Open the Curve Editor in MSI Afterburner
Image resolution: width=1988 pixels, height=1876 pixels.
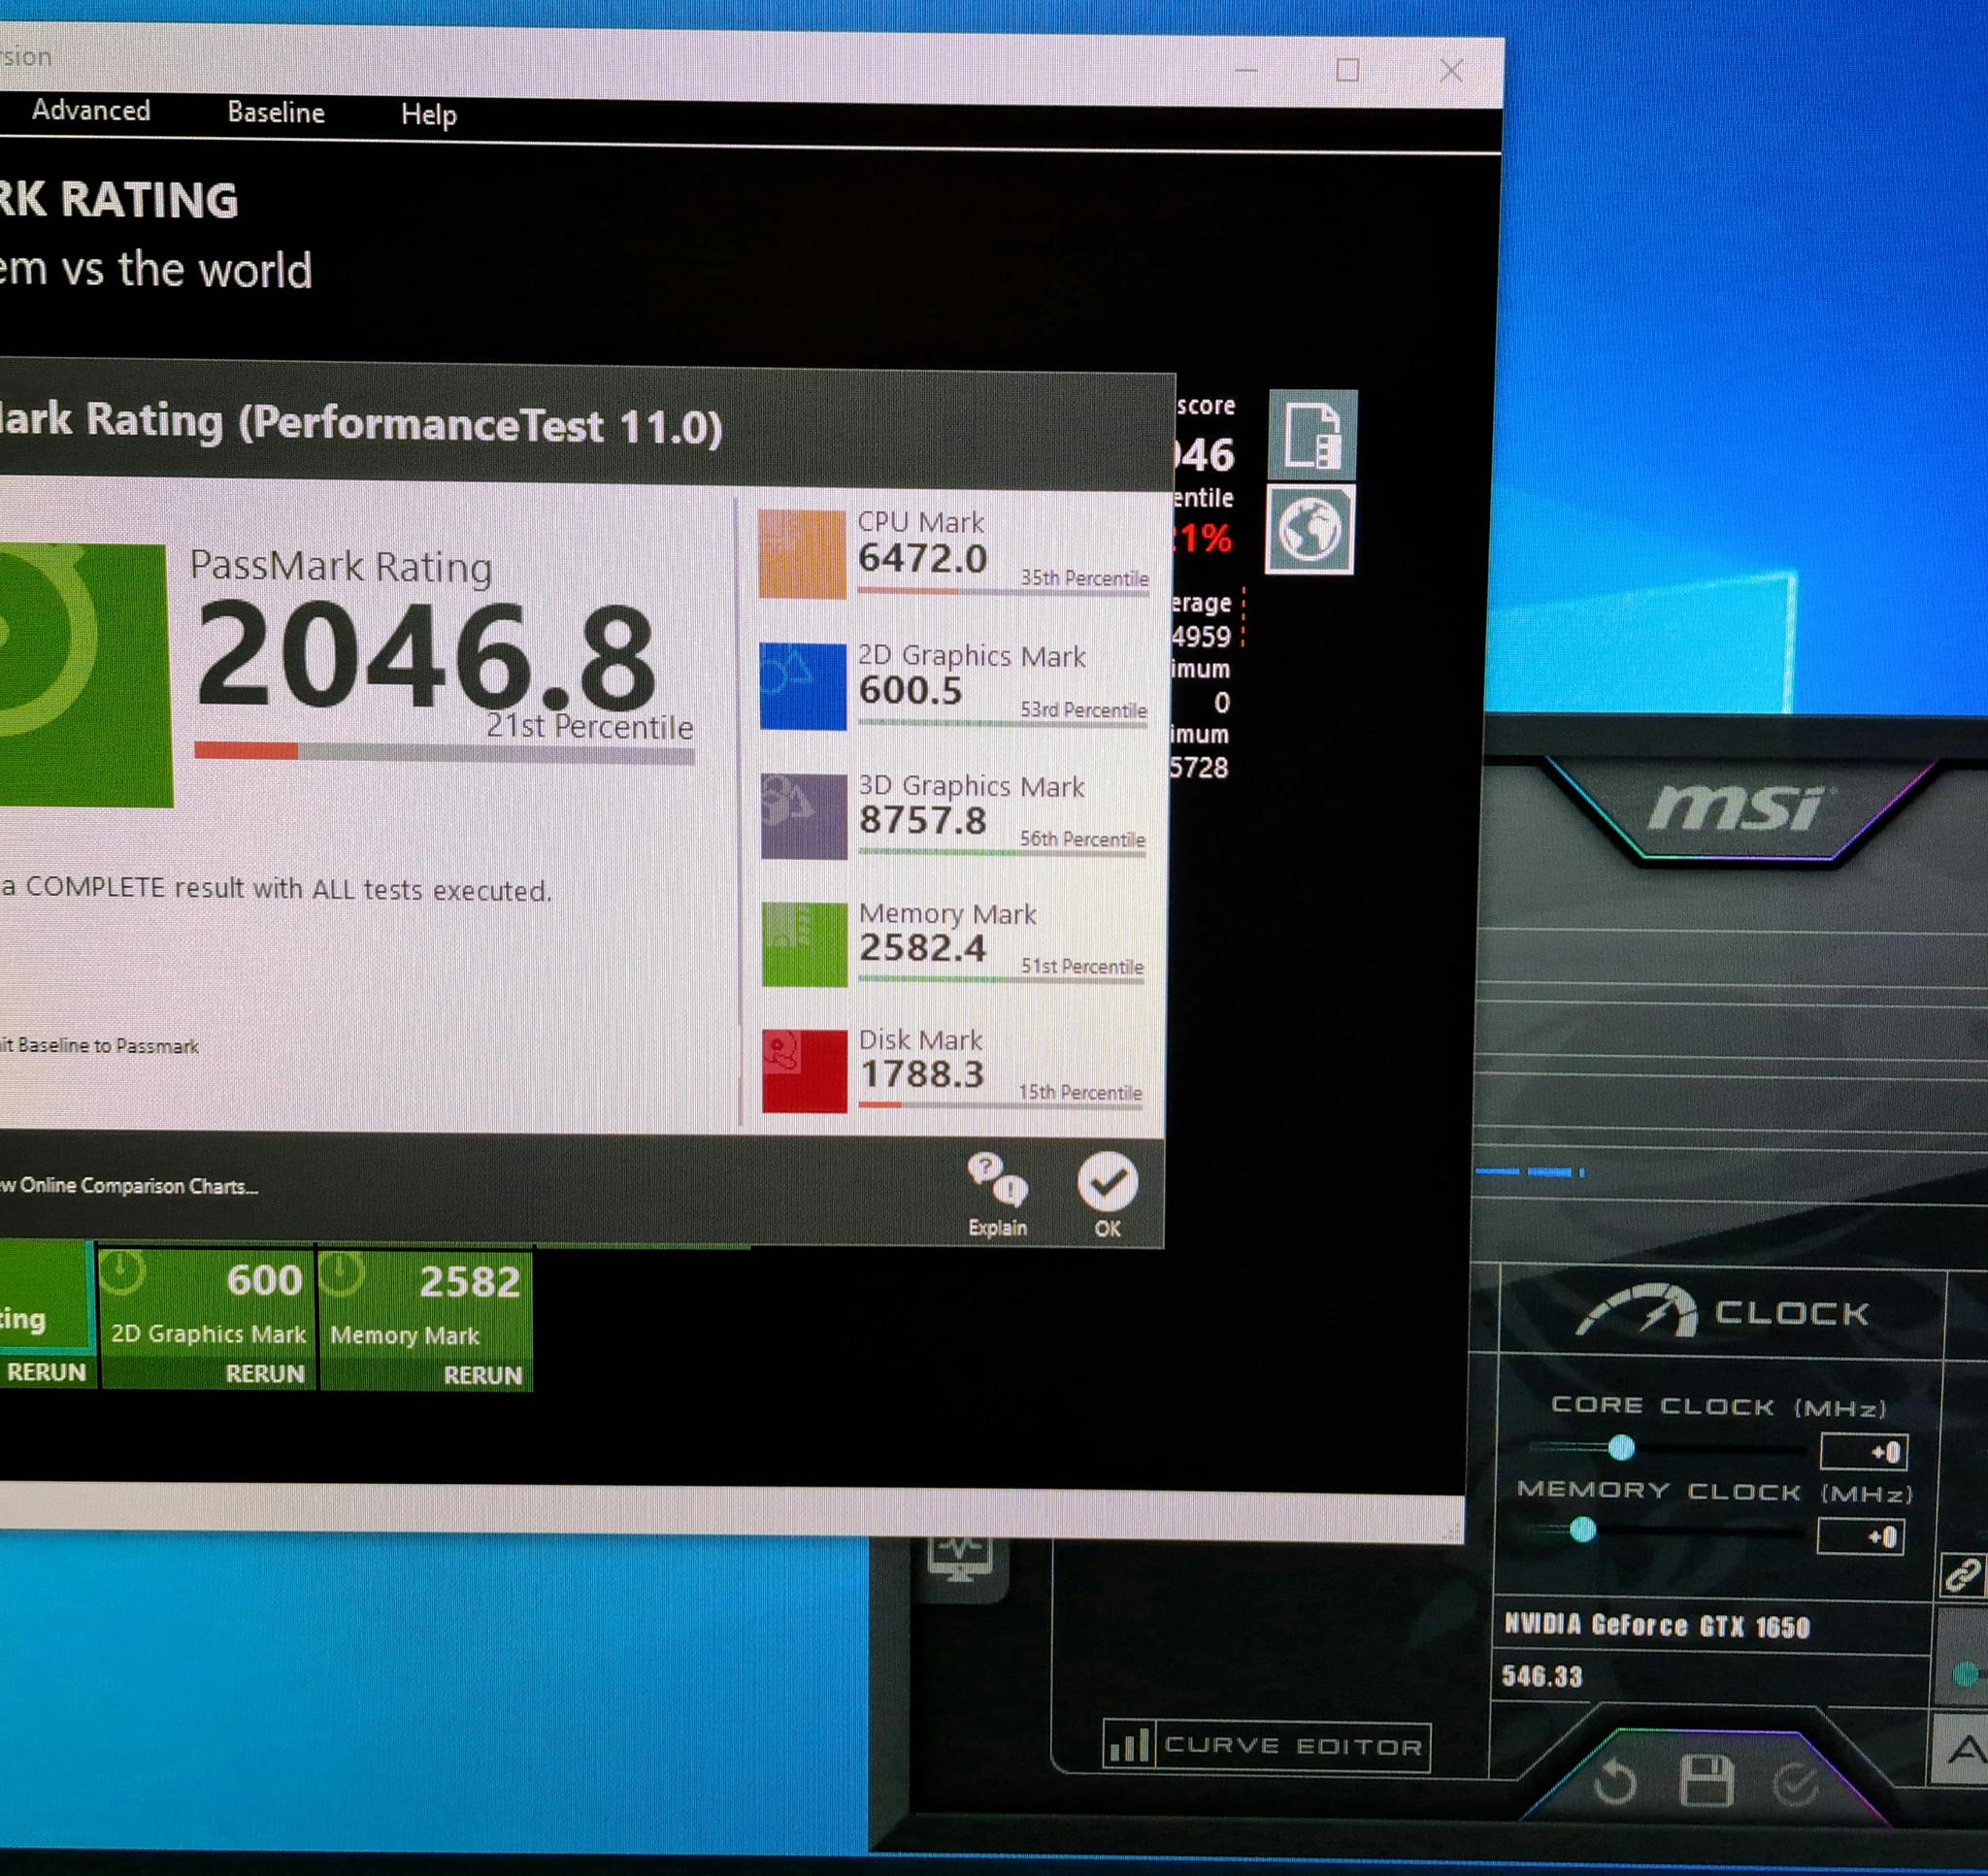click(x=1266, y=1746)
